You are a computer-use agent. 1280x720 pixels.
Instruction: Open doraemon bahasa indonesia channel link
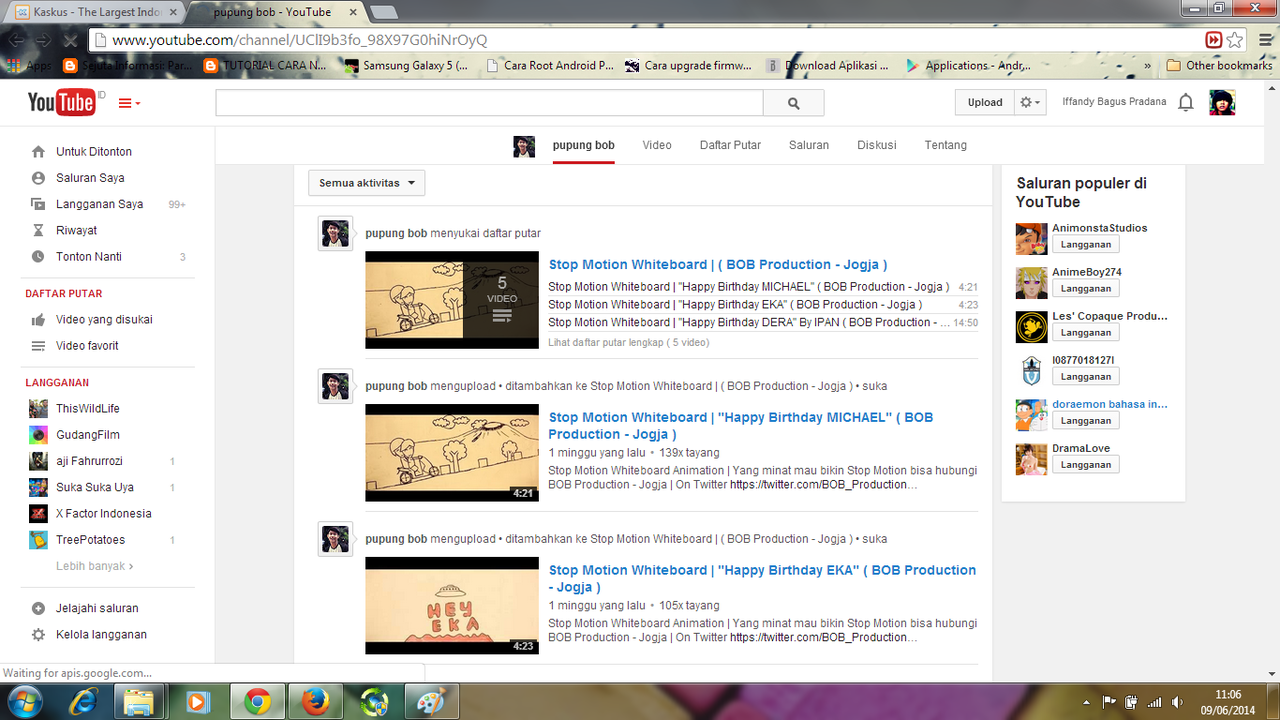[1110, 404]
